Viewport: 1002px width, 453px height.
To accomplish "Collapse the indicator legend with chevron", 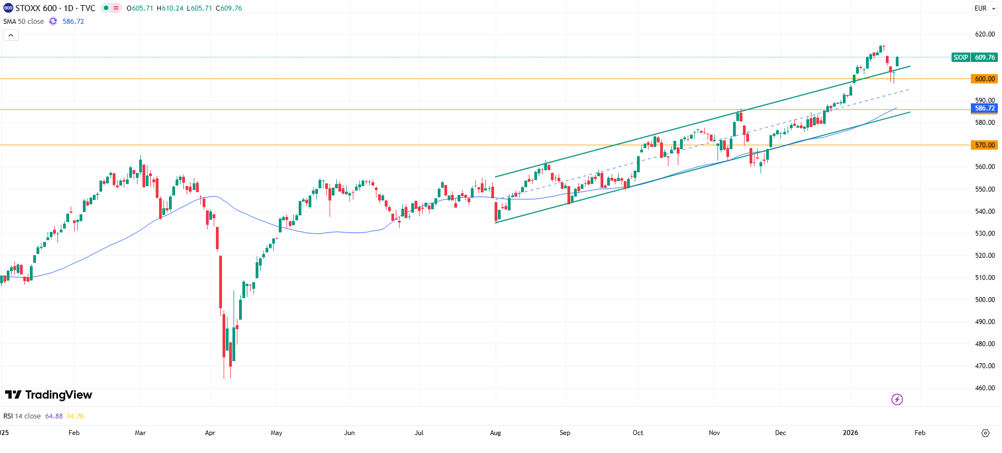I will (x=11, y=35).
